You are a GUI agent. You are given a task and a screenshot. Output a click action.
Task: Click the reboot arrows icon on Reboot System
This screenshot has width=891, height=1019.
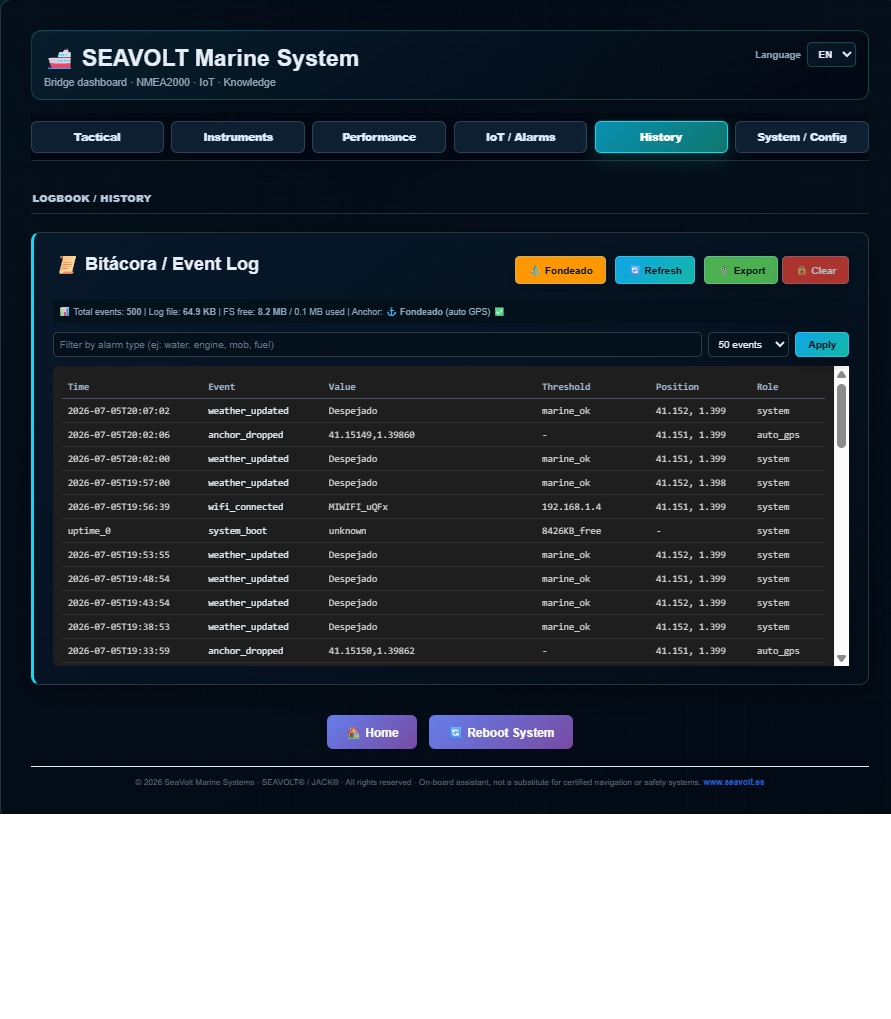click(x=456, y=732)
